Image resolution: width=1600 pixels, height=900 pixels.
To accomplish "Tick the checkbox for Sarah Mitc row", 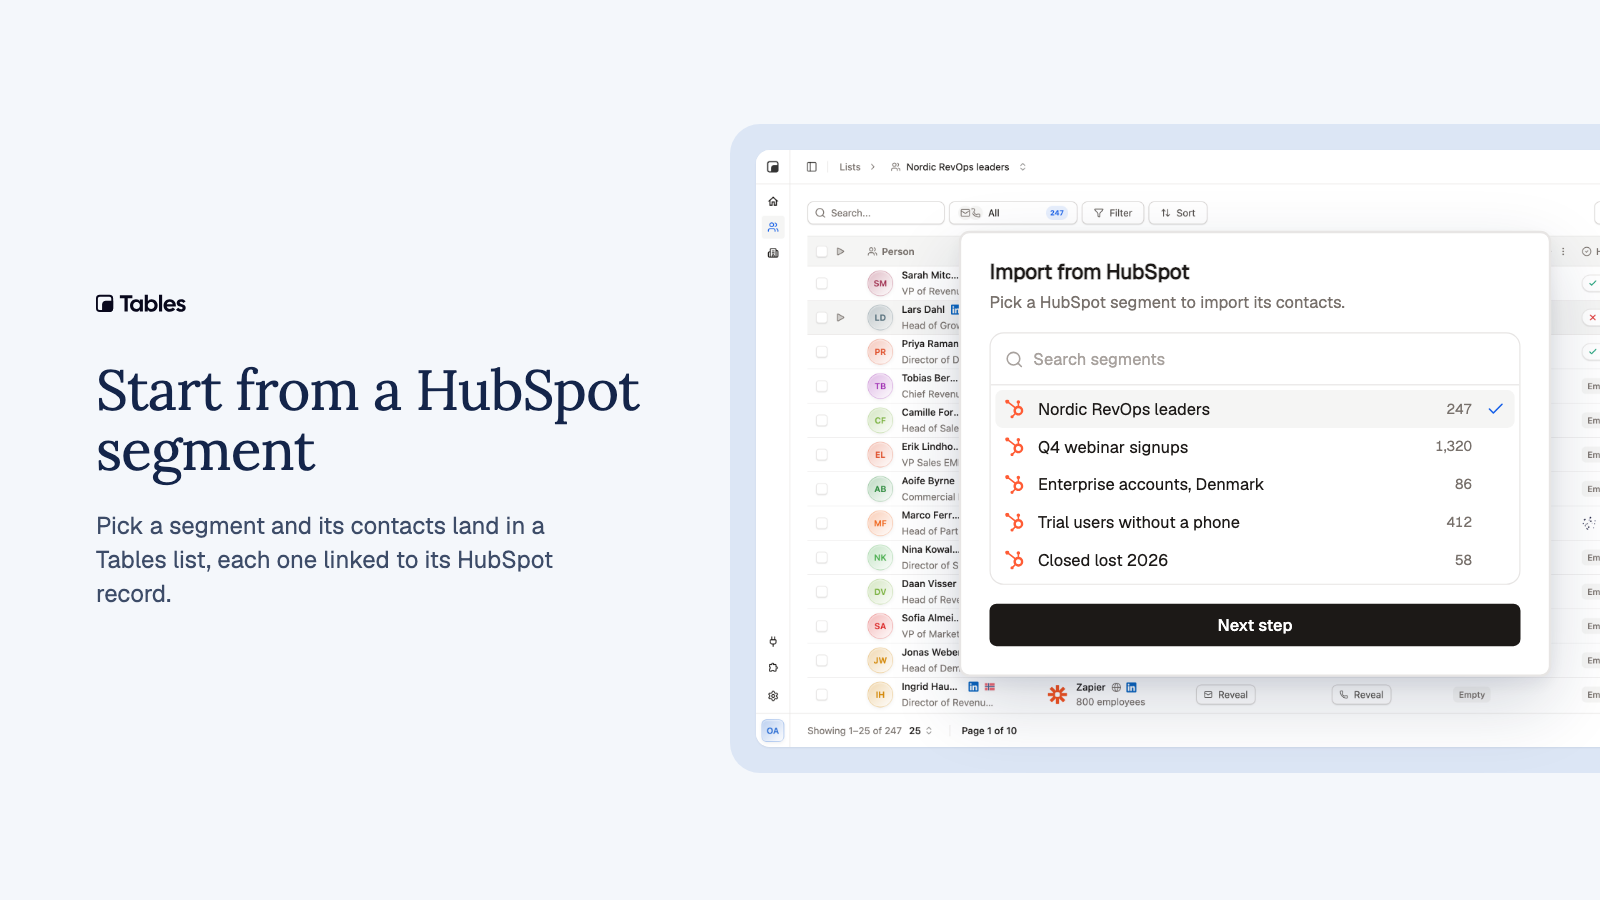I will click(822, 284).
